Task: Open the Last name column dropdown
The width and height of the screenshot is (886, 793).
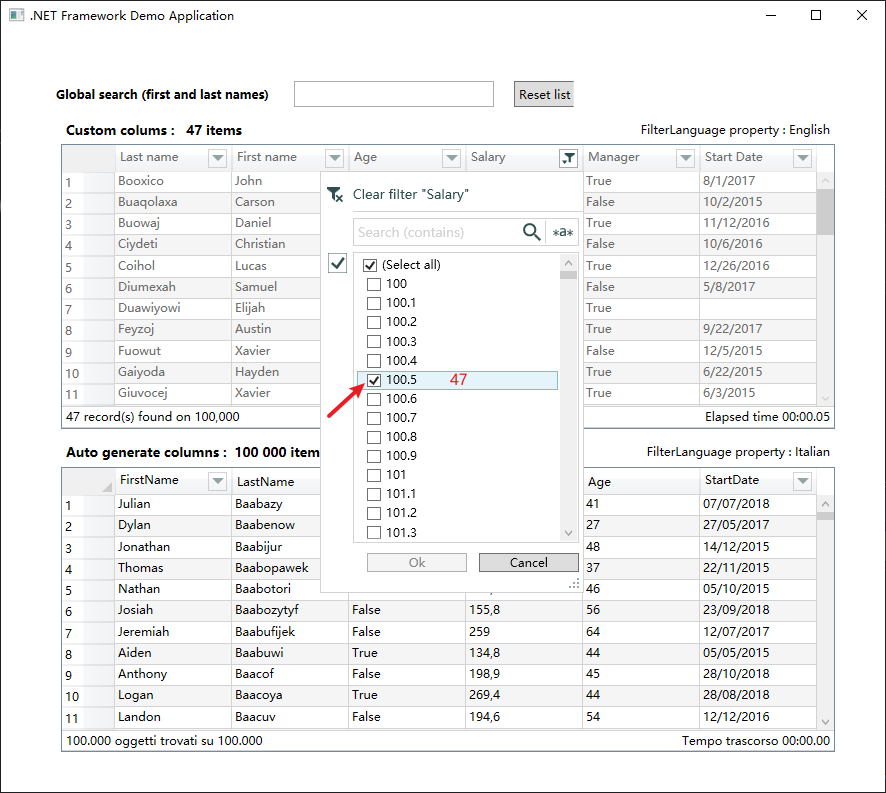Action: tap(218, 157)
